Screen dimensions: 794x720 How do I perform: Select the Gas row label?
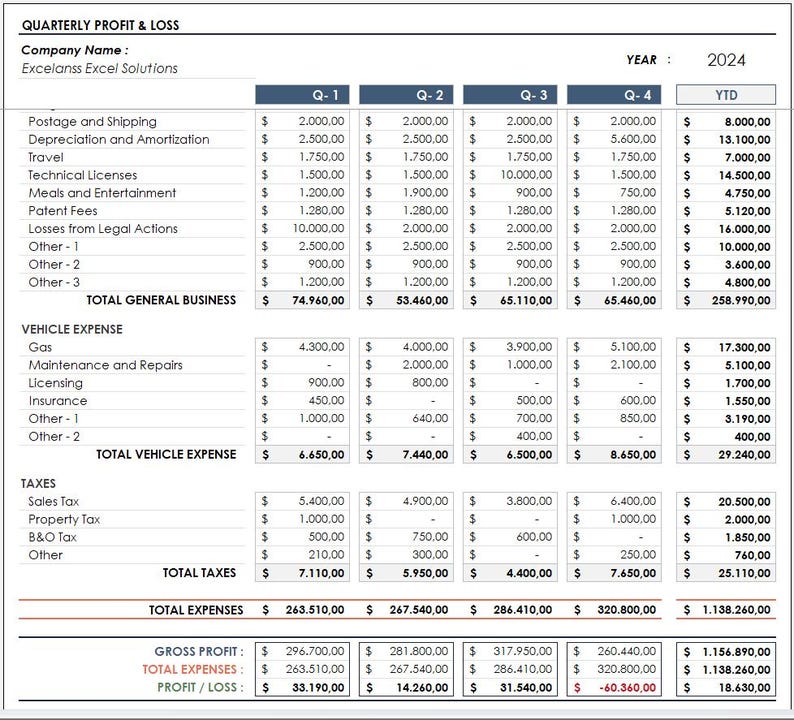pos(40,347)
